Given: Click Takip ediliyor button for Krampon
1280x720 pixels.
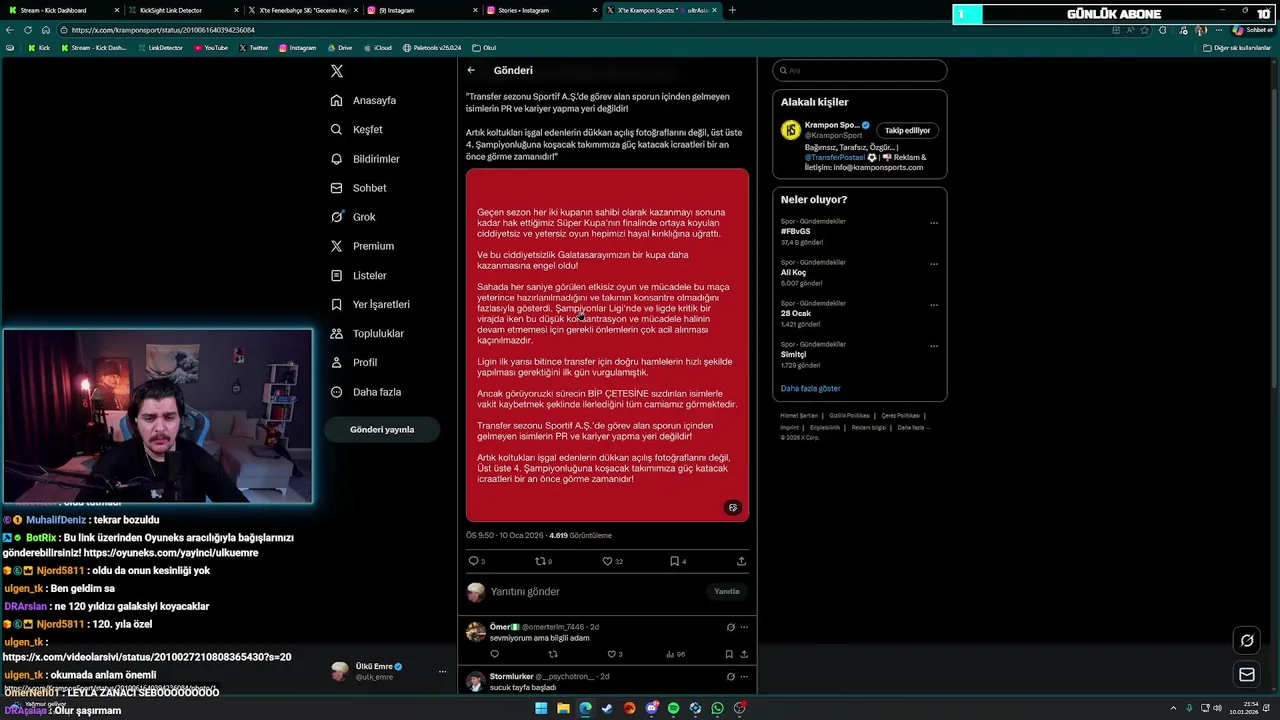Looking at the screenshot, I should pos(908,130).
